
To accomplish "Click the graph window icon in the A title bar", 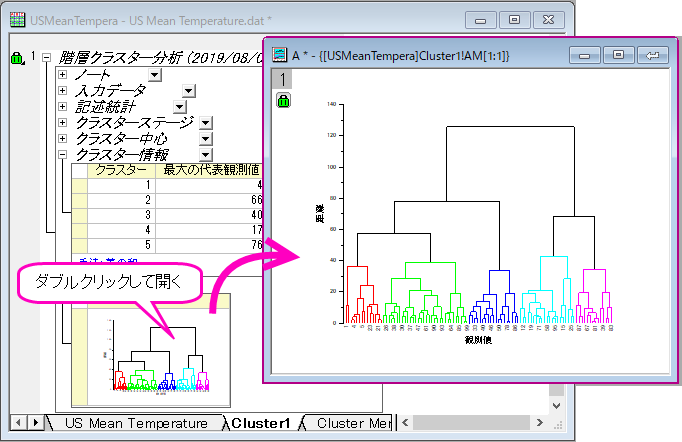I will [x=279, y=54].
